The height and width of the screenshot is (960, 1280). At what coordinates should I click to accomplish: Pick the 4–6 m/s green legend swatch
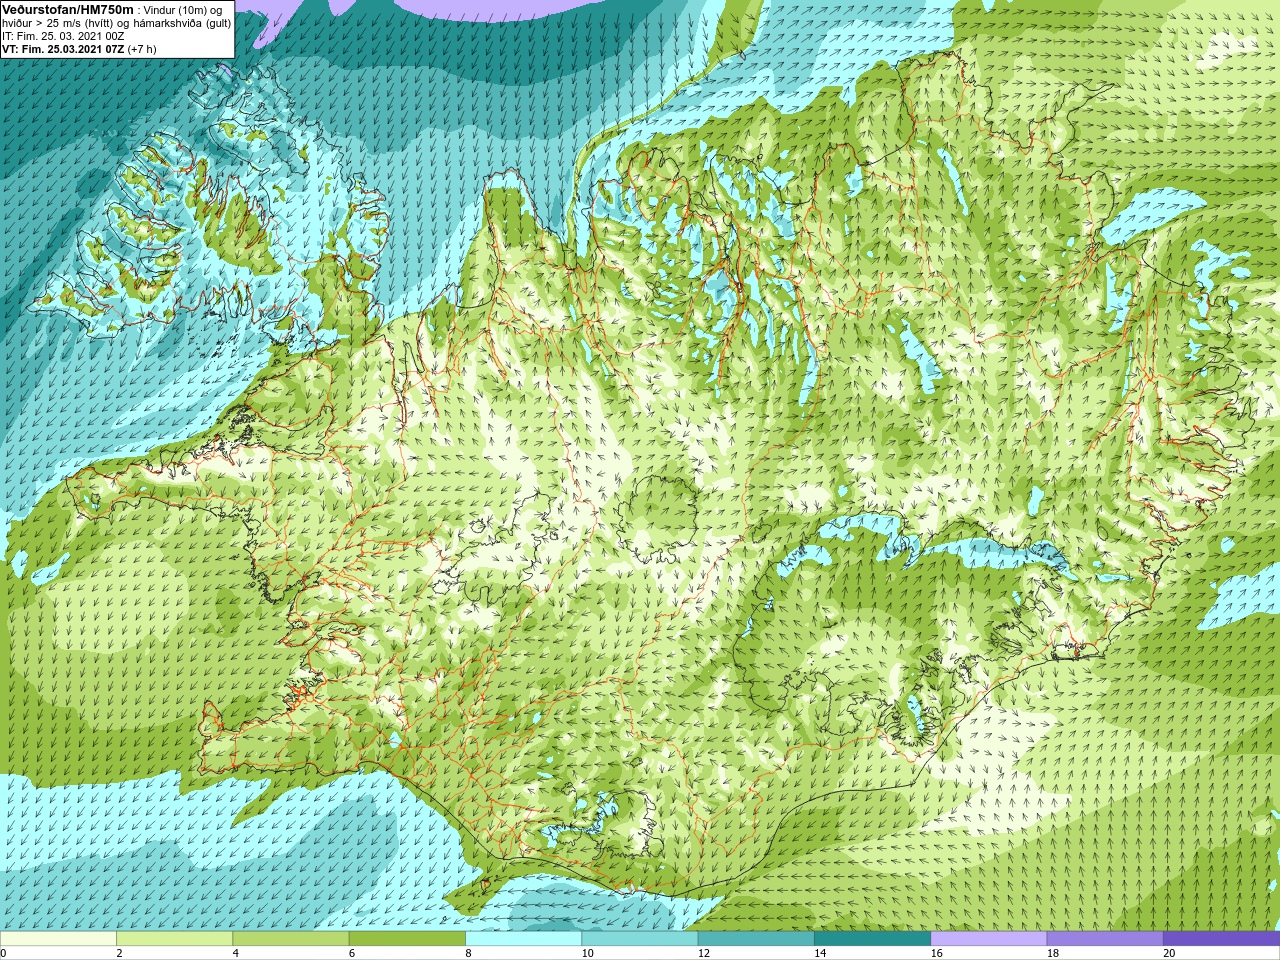tap(290, 939)
